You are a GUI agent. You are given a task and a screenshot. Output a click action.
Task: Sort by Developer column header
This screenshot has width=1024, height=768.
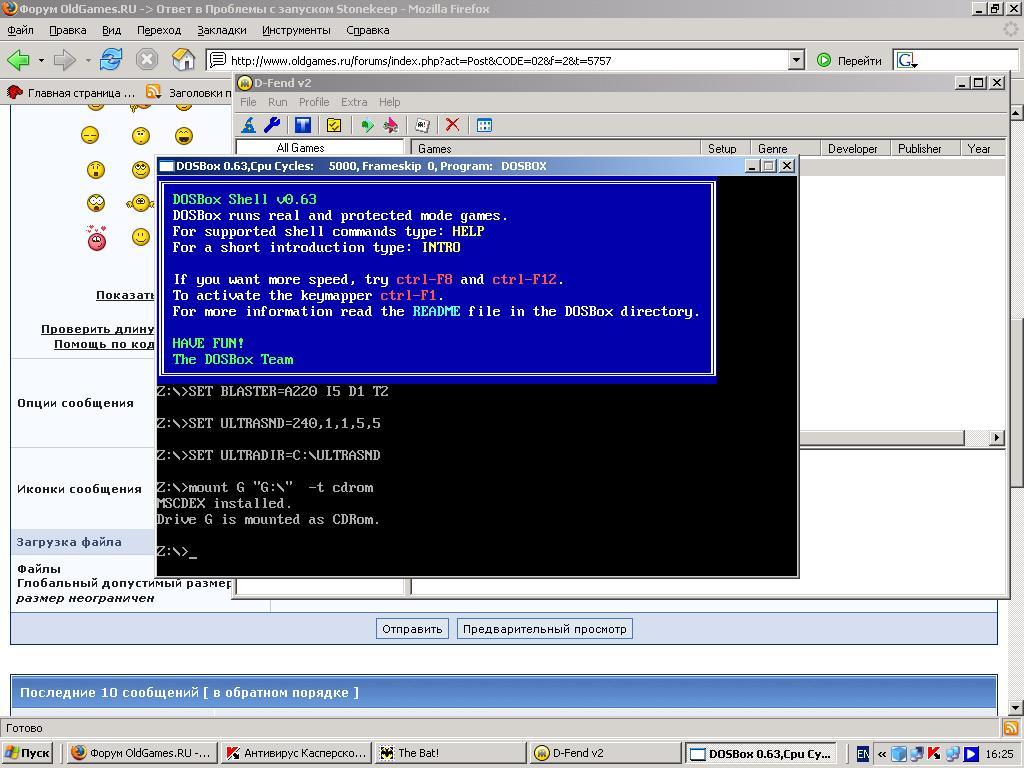(856, 148)
